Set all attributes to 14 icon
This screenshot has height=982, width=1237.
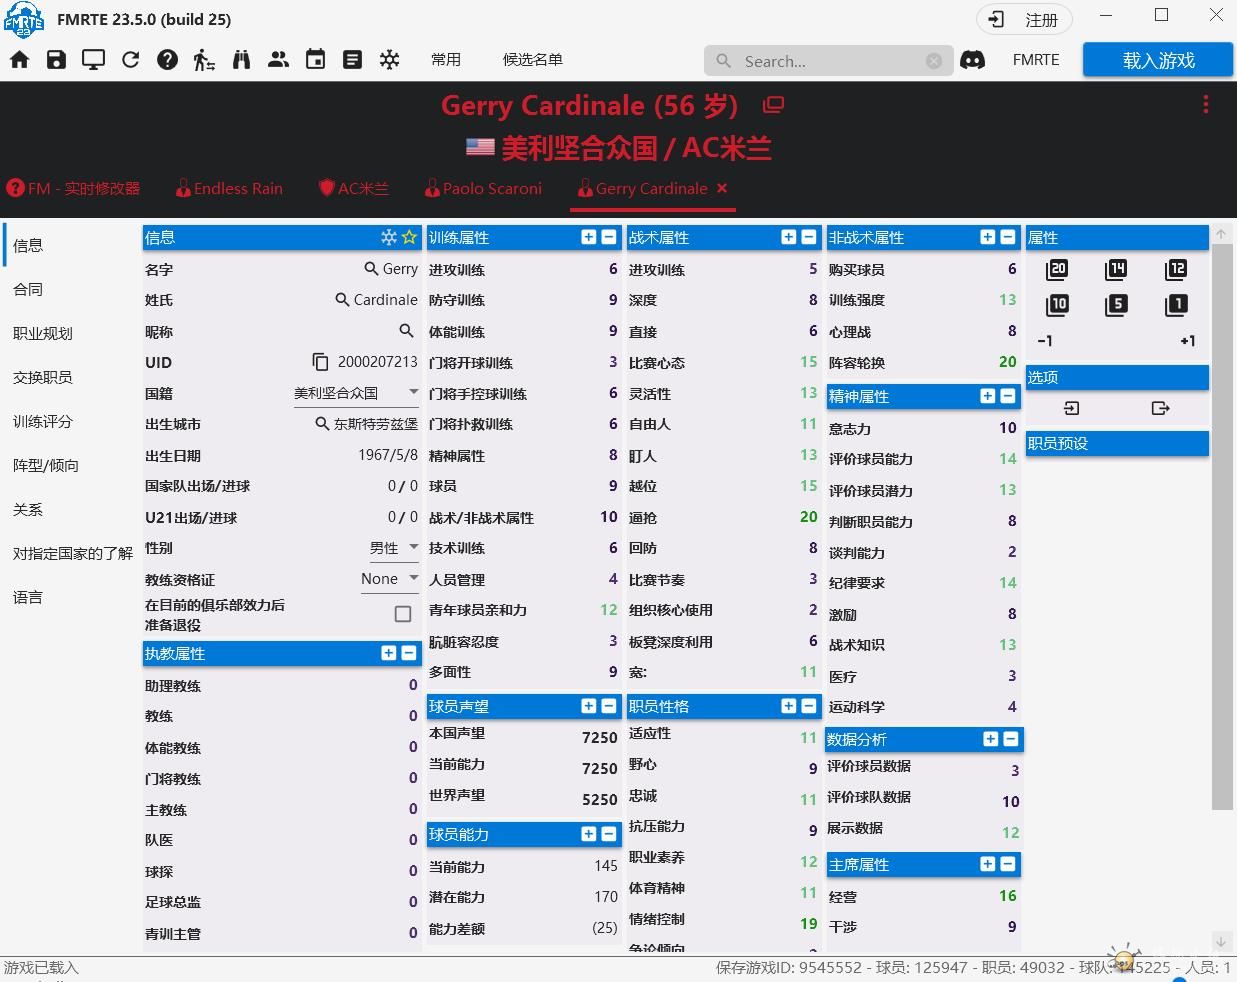coord(1116,269)
